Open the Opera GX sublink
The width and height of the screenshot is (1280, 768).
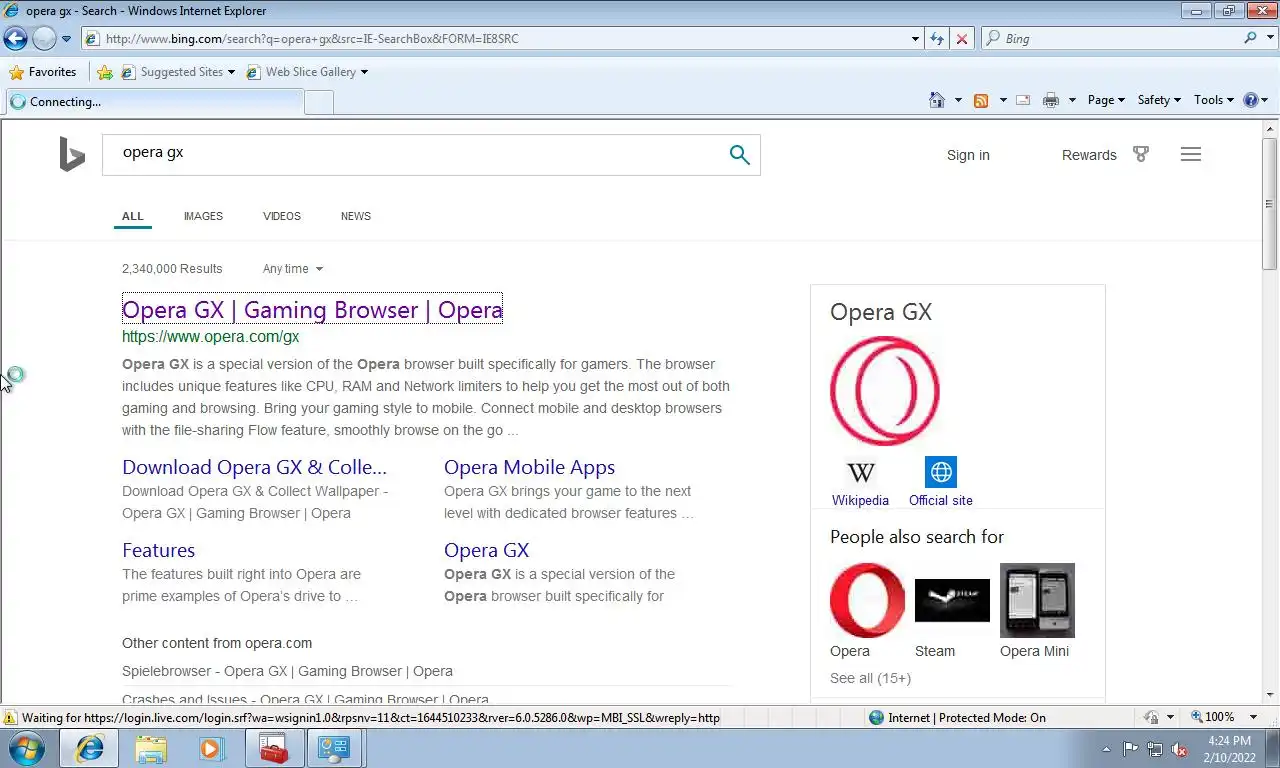486,550
